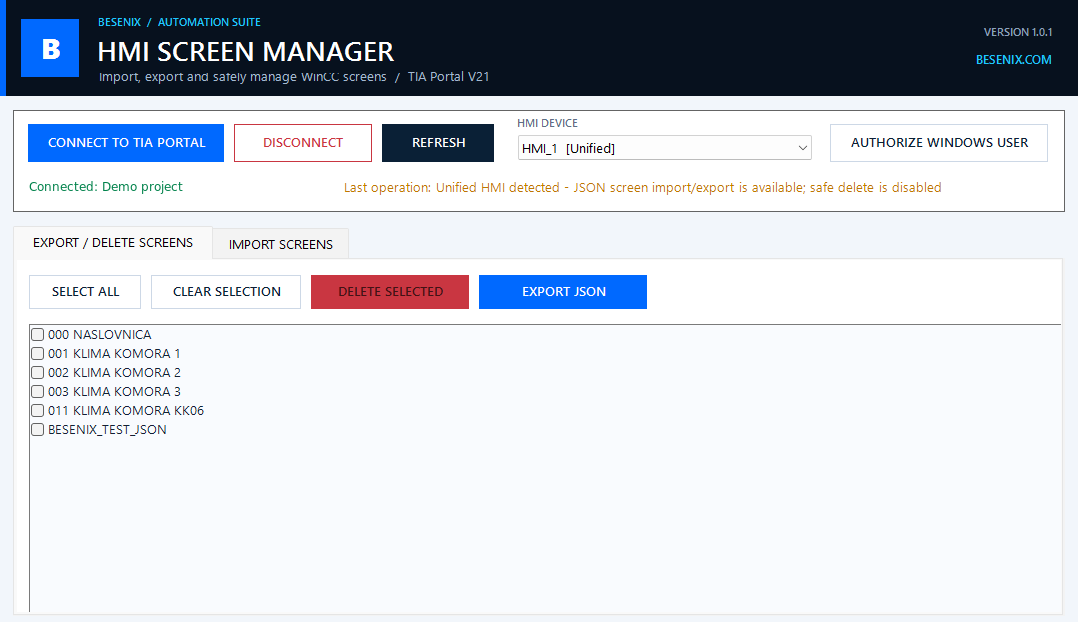The height and width of the screenshot is (622, 1078).
Task: Click the blue Besenix B logo
Action: (x=50, y=47)
